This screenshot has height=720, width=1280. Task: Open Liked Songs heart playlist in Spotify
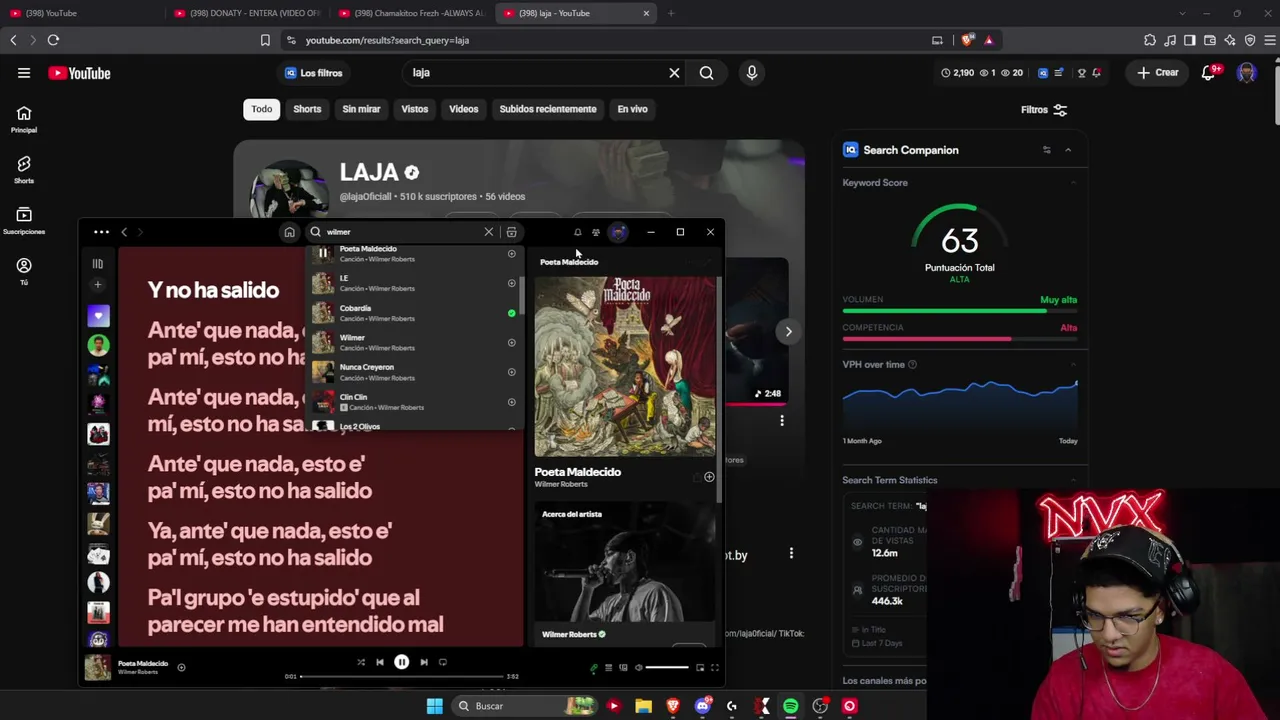click(x=98, y=316)
